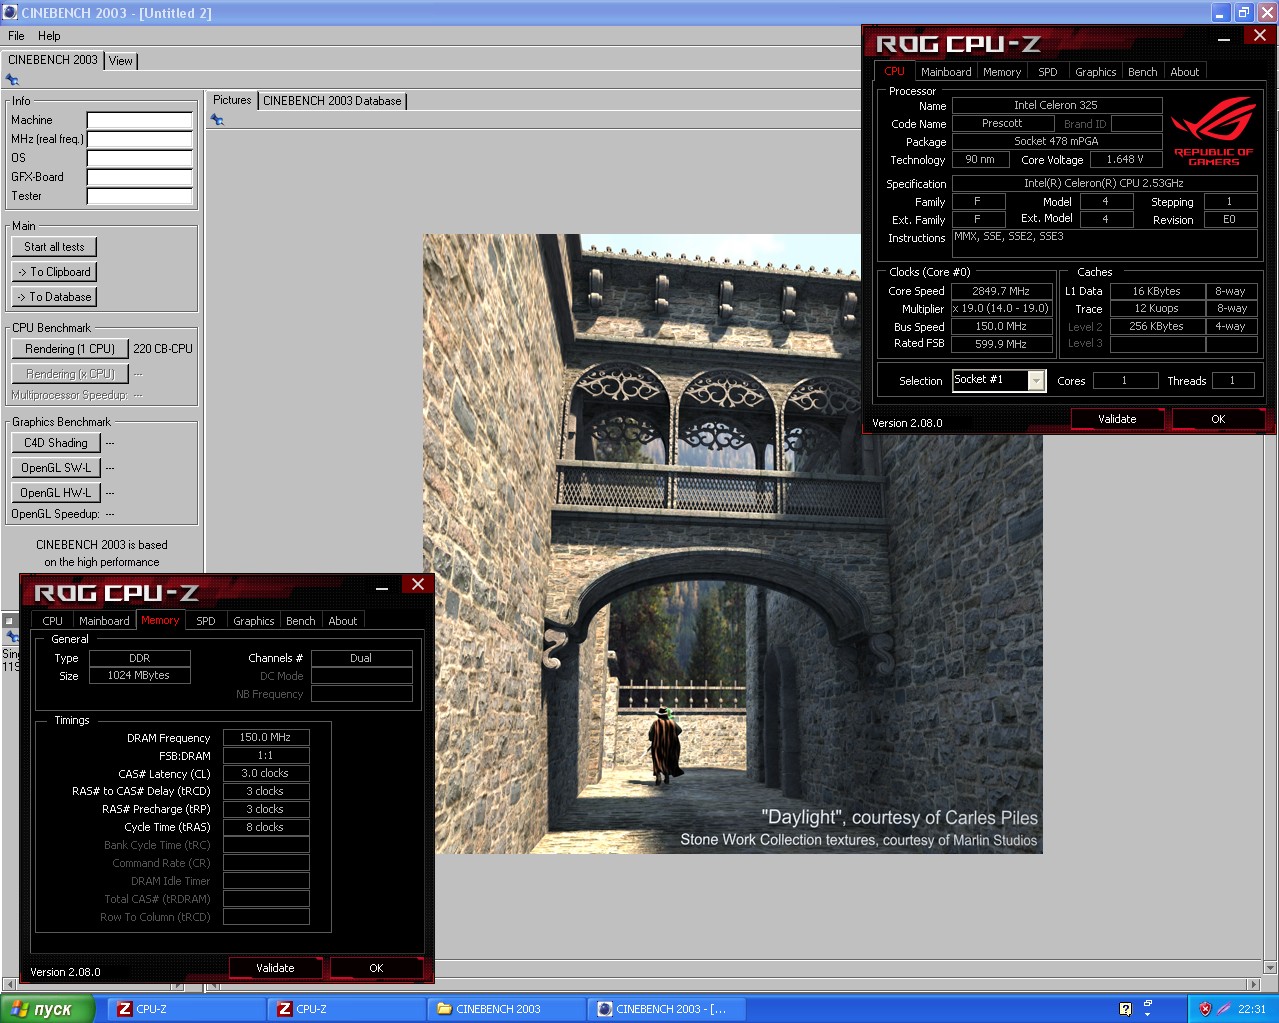Open SPD tab in upper CPU-Z window
This screenshot has height=1023, width=1279.
1047,72
